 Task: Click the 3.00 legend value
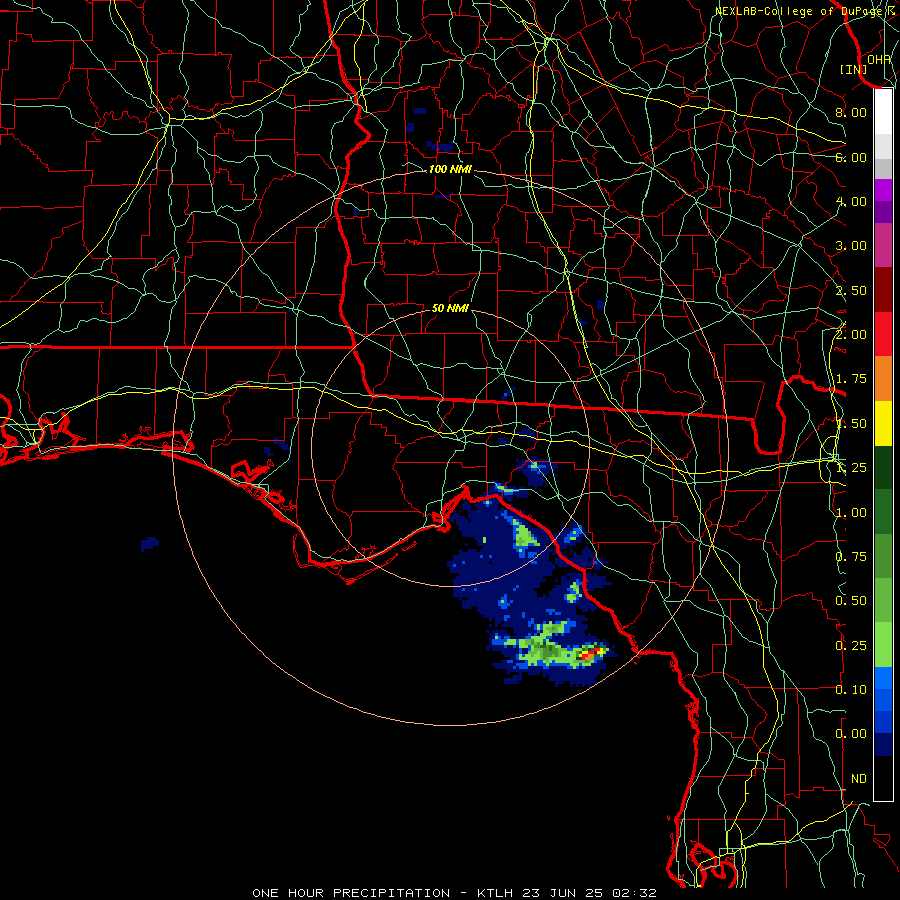pos(851,246)
